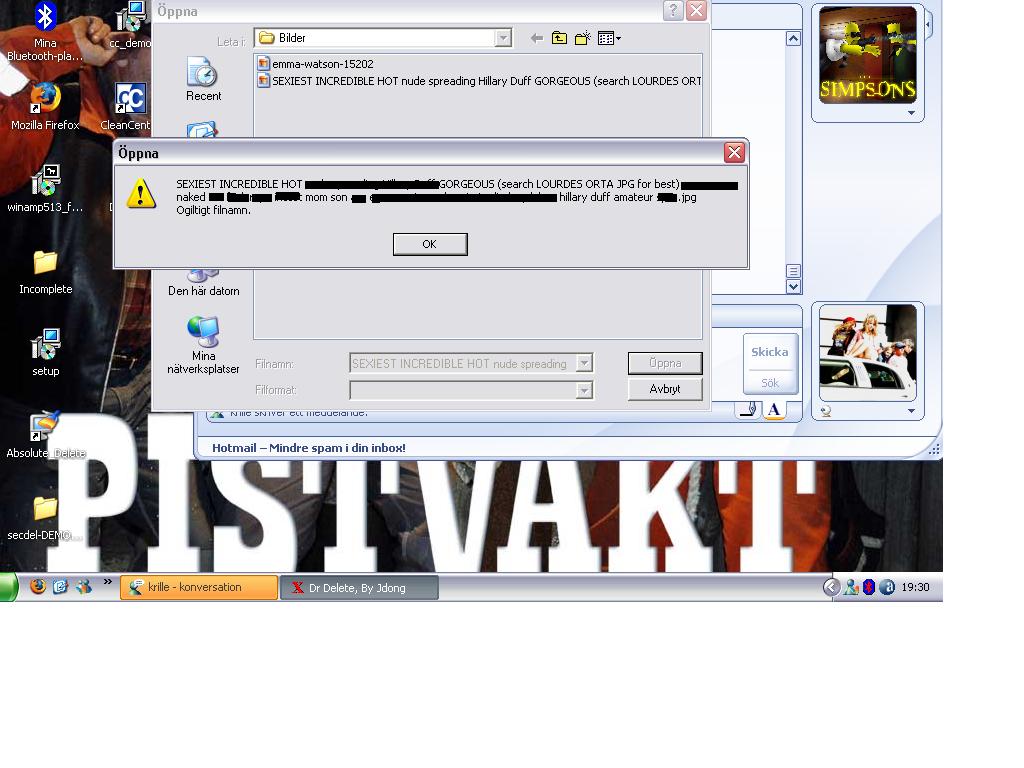
Task: Click the Simpsons display picture thumbnail
Action: 868,55
